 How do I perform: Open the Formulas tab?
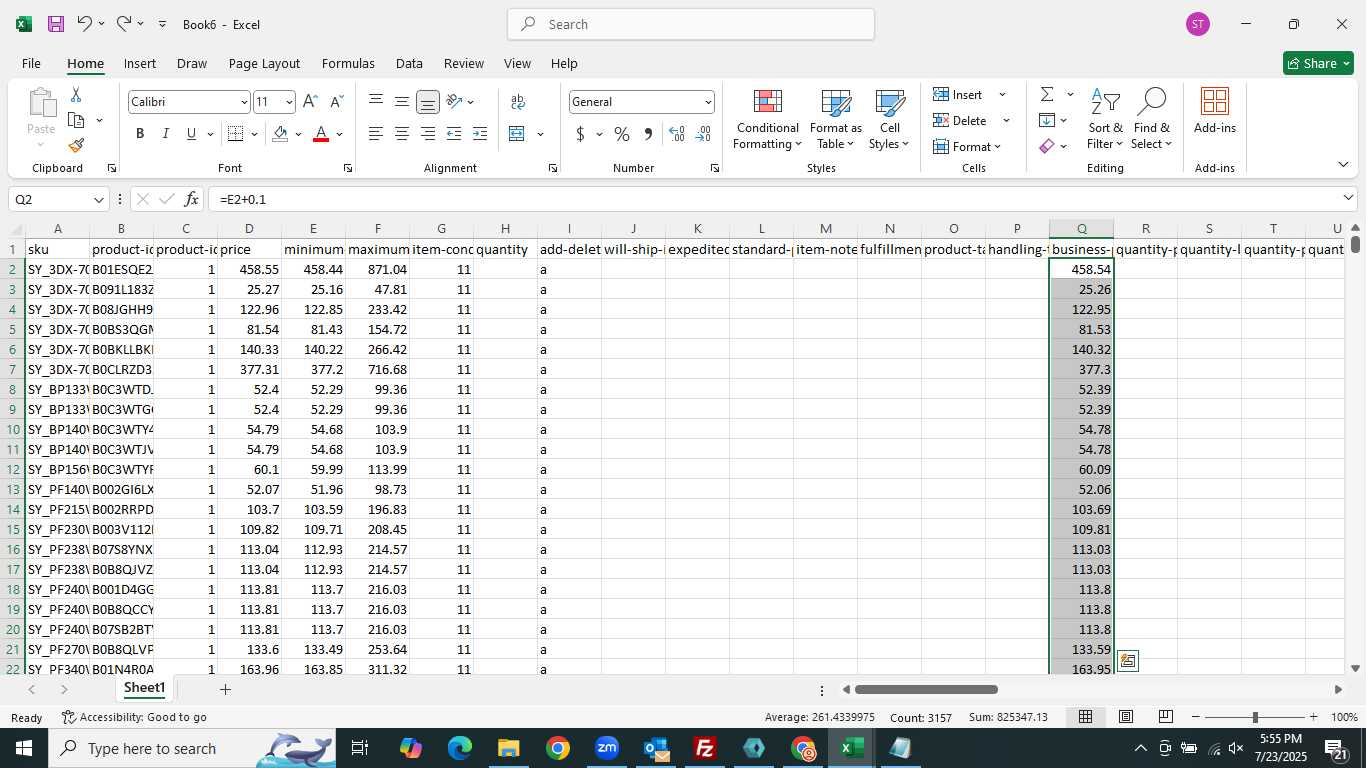point(348,63)
